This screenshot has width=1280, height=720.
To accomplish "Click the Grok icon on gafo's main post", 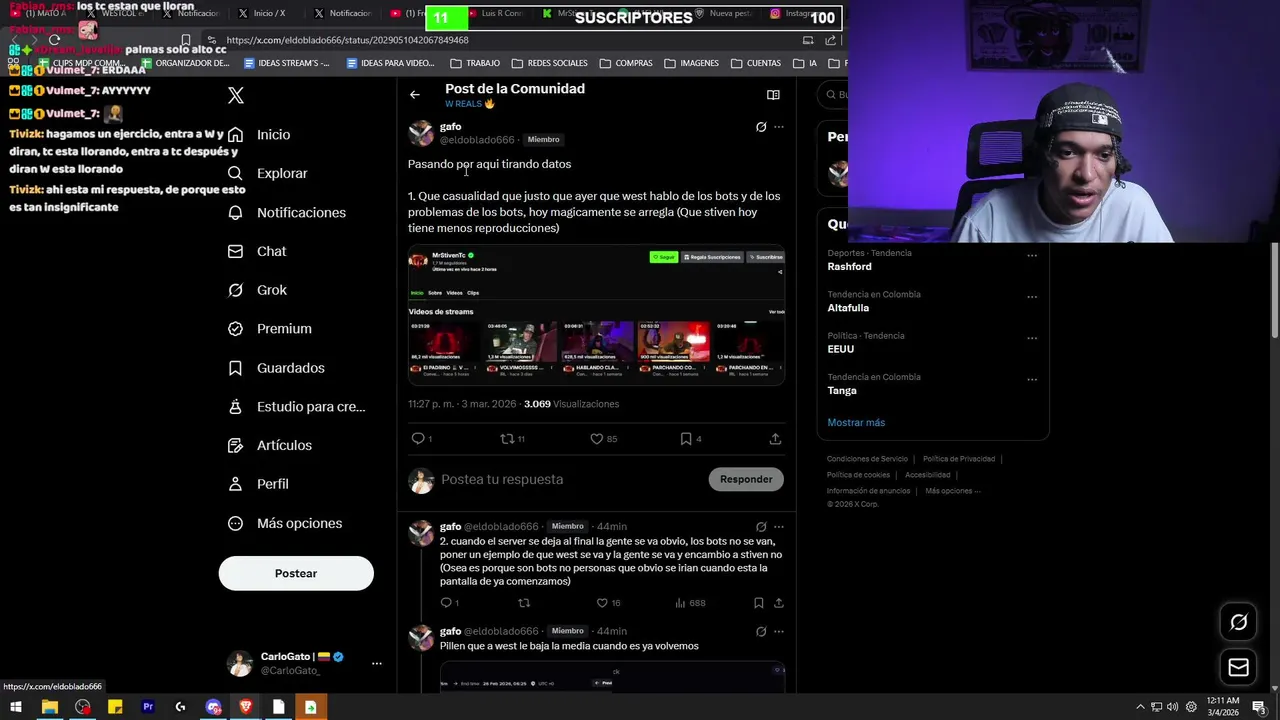I will [x=761, y=127].
